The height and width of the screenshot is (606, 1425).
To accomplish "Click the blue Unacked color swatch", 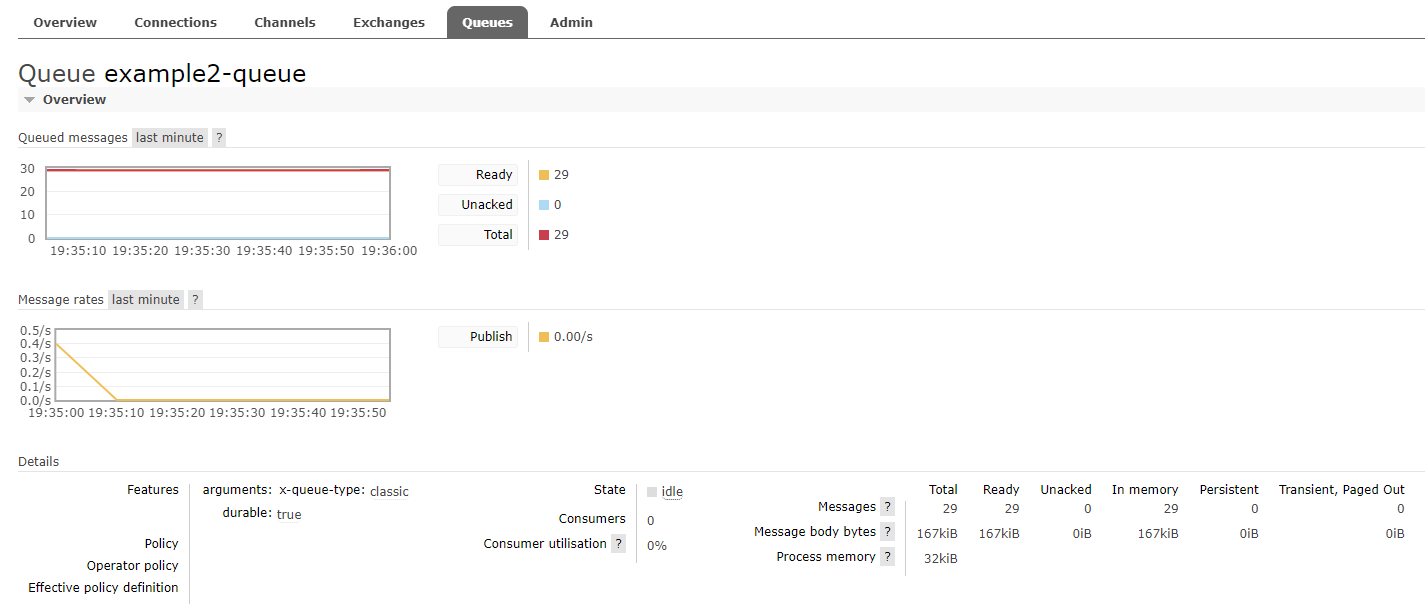I will [544, 205].
